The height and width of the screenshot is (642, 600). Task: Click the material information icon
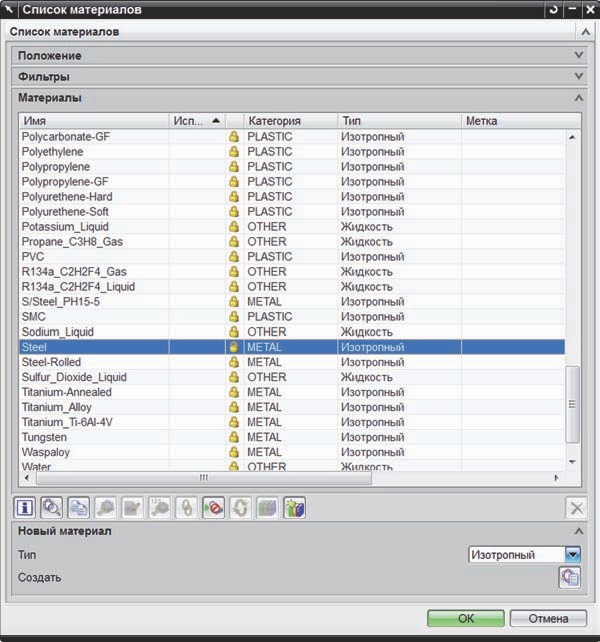[25, 508]
